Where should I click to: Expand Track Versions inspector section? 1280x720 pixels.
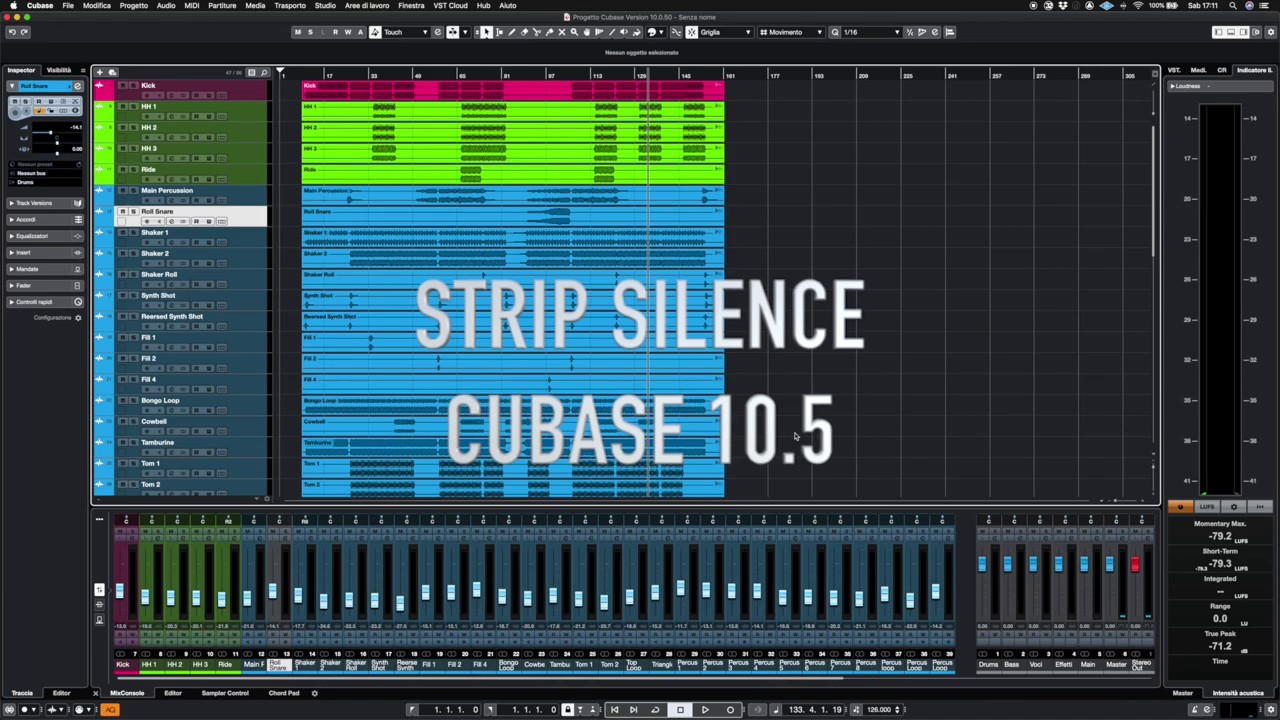click(45, 203)
